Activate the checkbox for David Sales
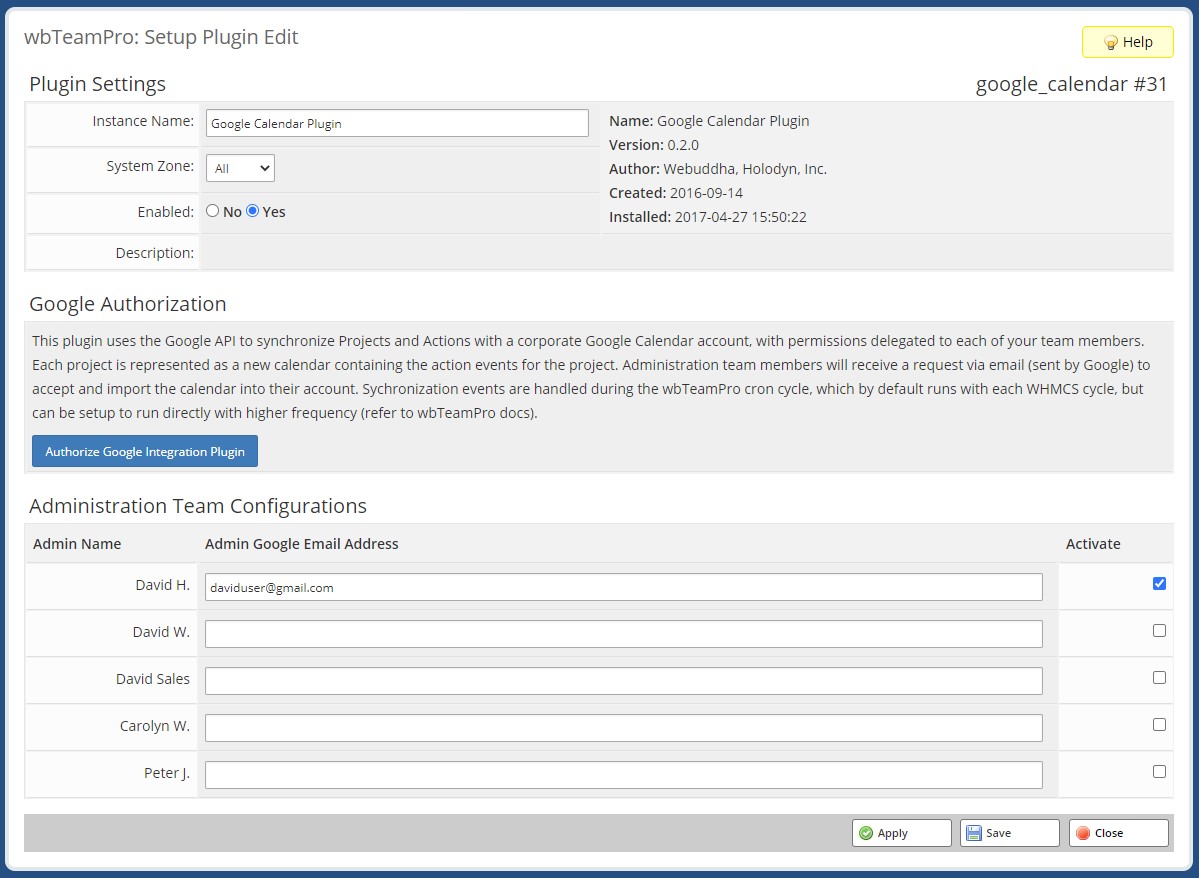1199x878 pixels. tap(1159, 677)
